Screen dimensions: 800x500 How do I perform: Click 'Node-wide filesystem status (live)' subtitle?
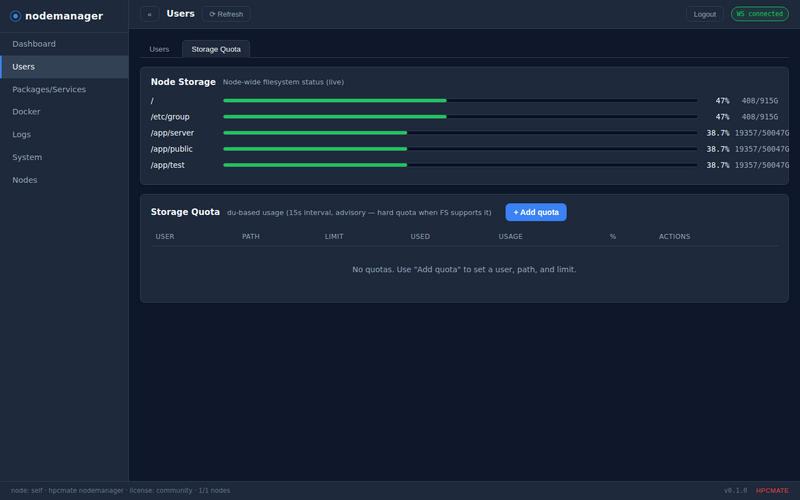pos(283,82)
